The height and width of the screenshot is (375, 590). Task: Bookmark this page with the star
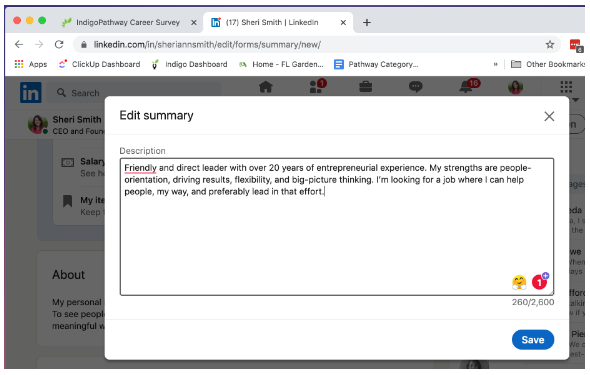pos(550,45)
